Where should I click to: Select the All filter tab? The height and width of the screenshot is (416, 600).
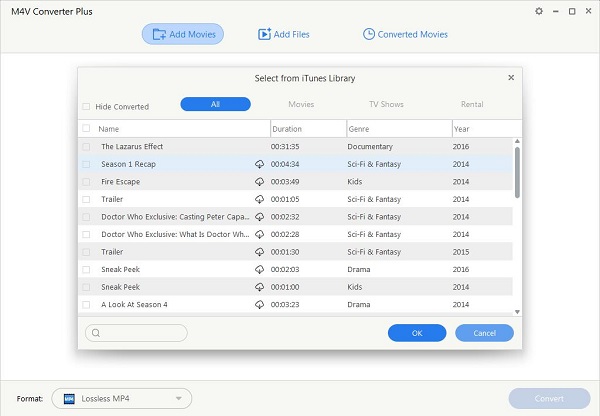click(x=215, y=104)
